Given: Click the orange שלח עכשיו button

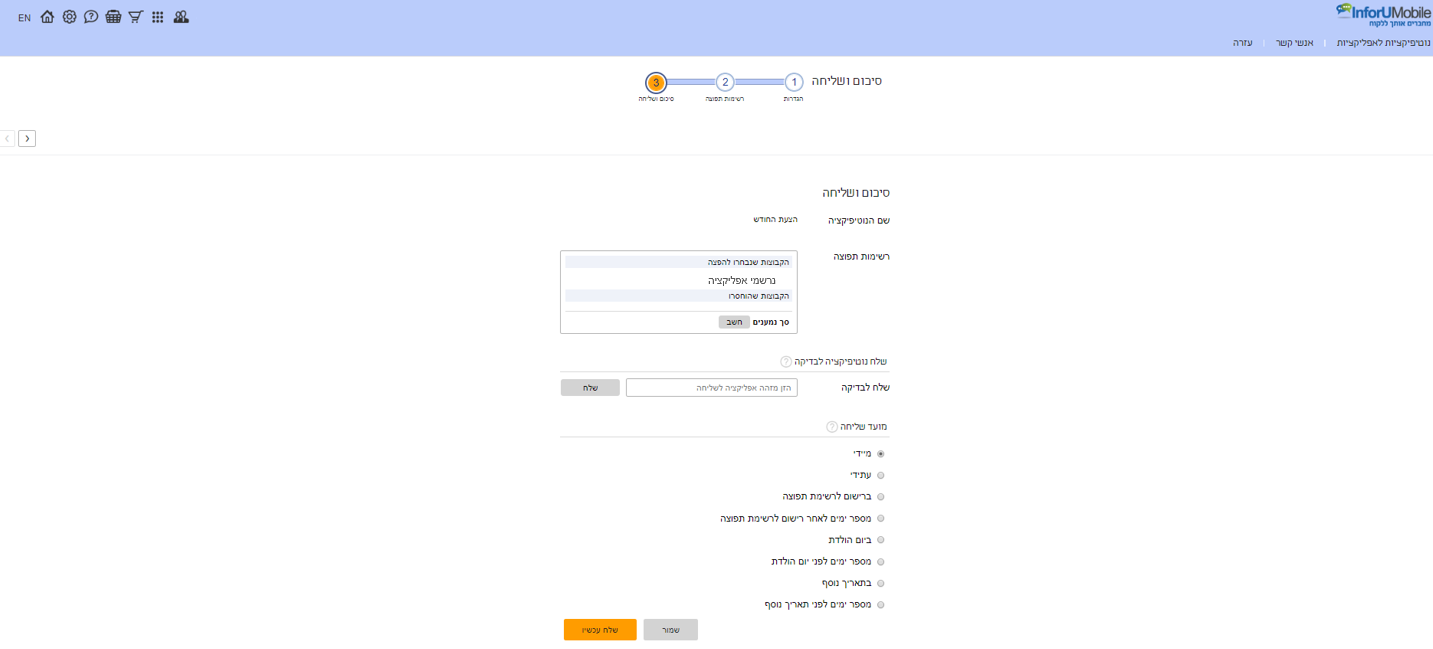Looking at the screenshot, I should tap(600, 630).
